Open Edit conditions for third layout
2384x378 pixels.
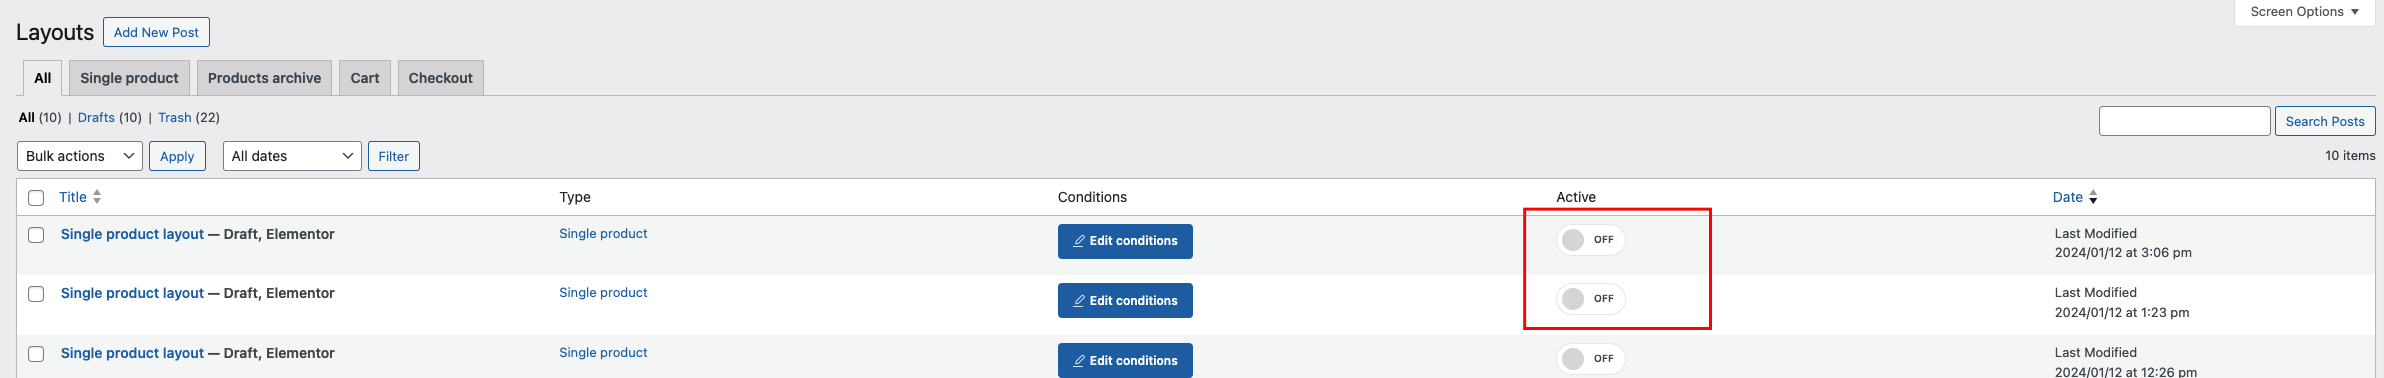point(1125,360)
